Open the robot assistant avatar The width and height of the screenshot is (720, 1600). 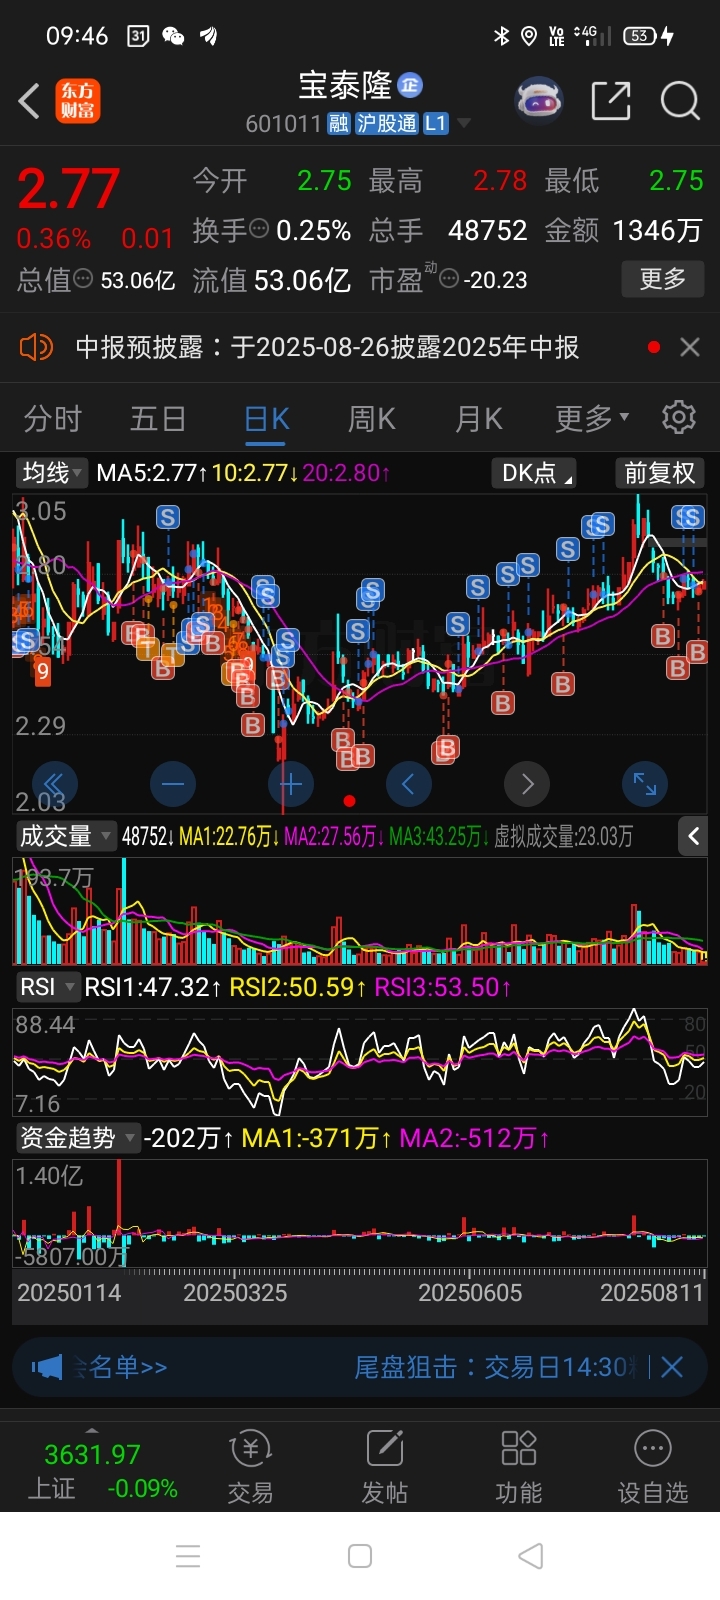[539, 100]
